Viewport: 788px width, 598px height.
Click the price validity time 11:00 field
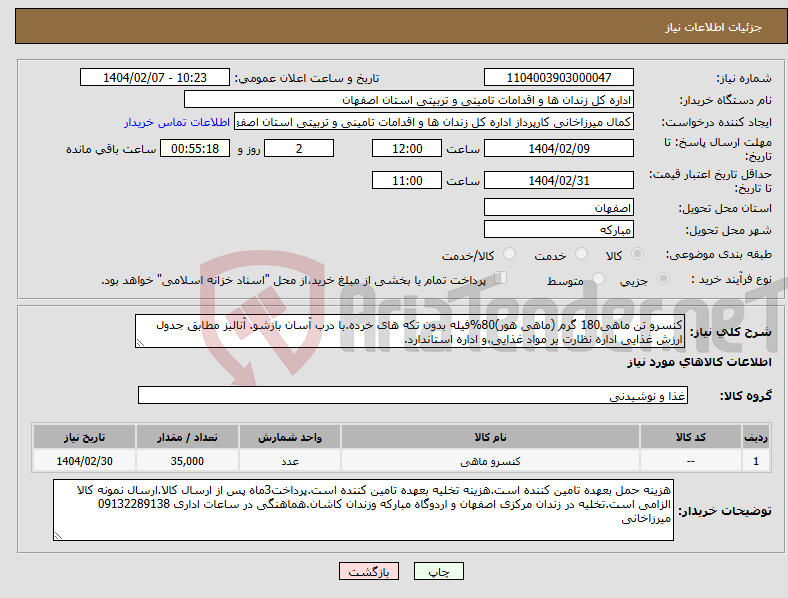click(x=407, y=180)
